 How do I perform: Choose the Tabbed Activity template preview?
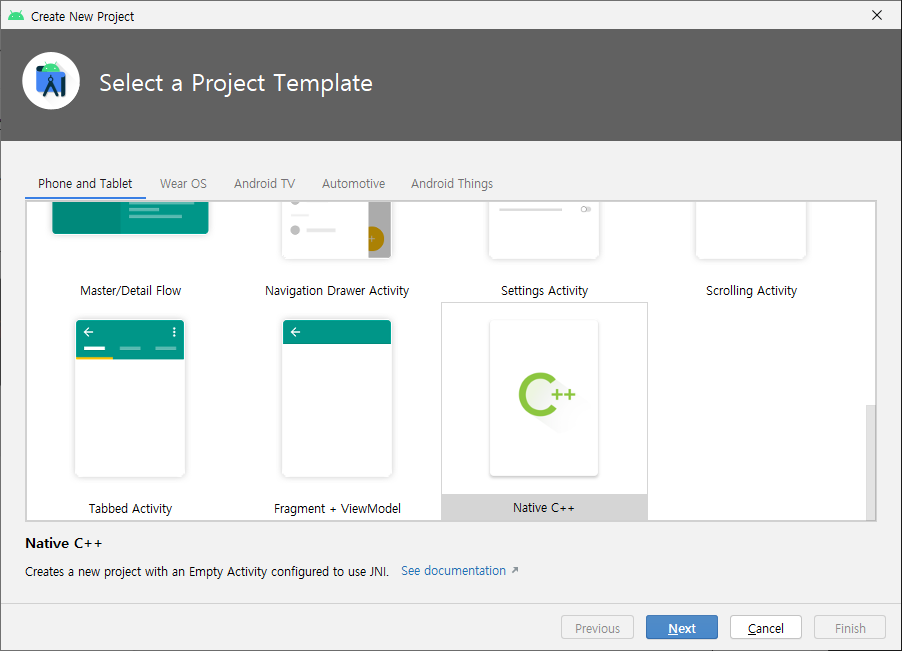(x=130, y=398)
